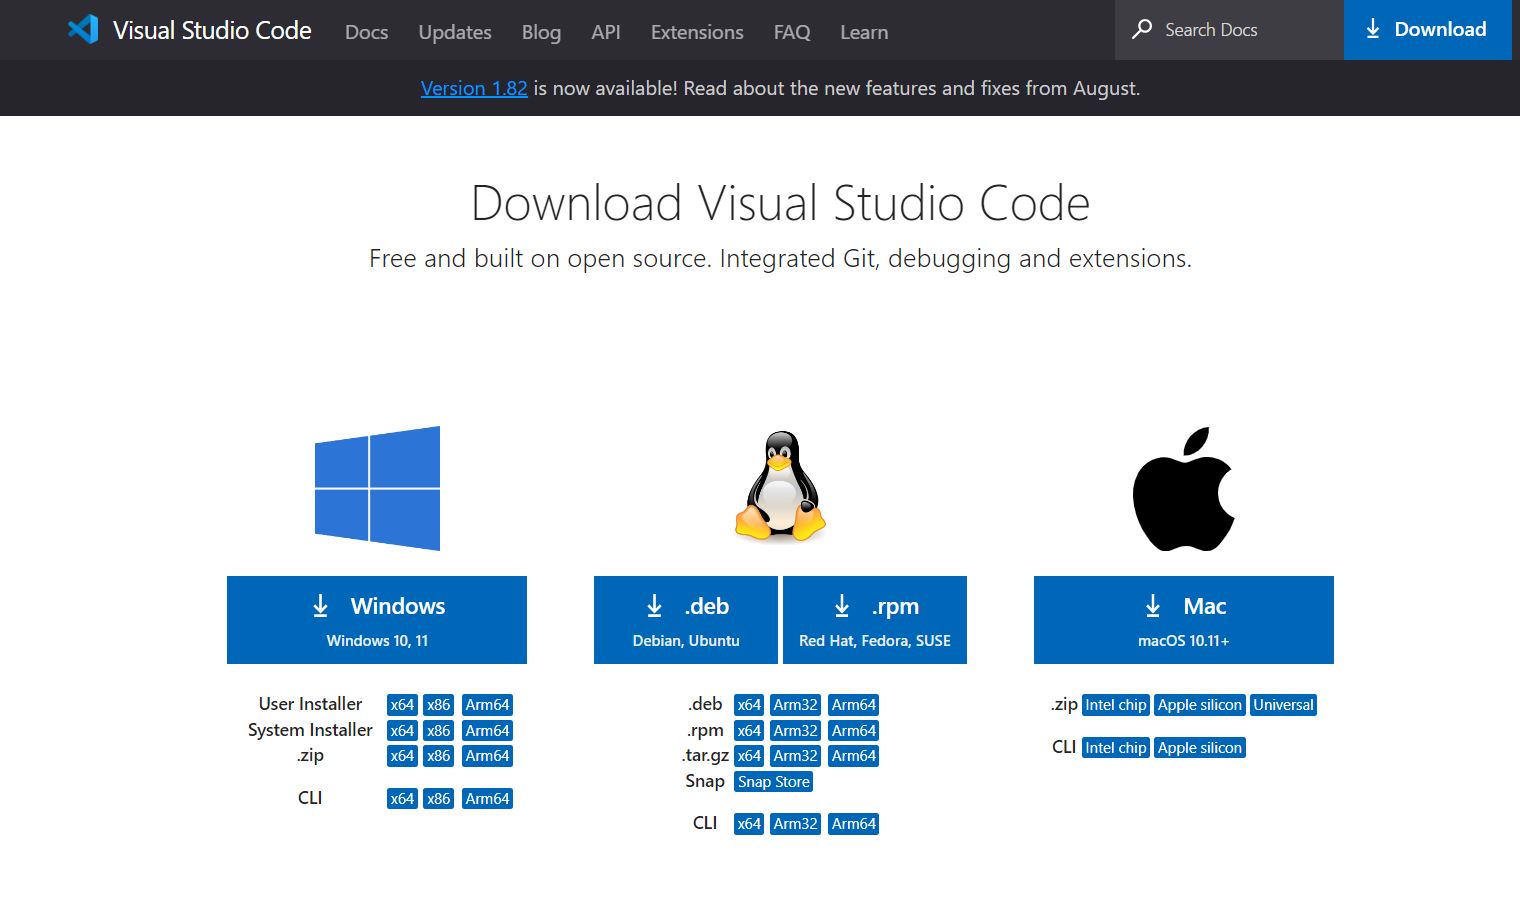The image size is (1520, 907).
Task: Download the Arm64 System Installer for Windows
Action: (487, 730)
